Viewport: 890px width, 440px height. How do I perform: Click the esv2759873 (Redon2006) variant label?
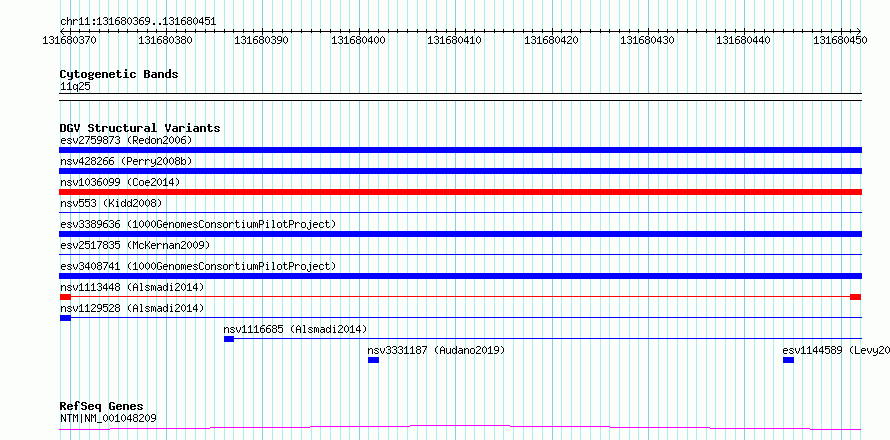126,140
